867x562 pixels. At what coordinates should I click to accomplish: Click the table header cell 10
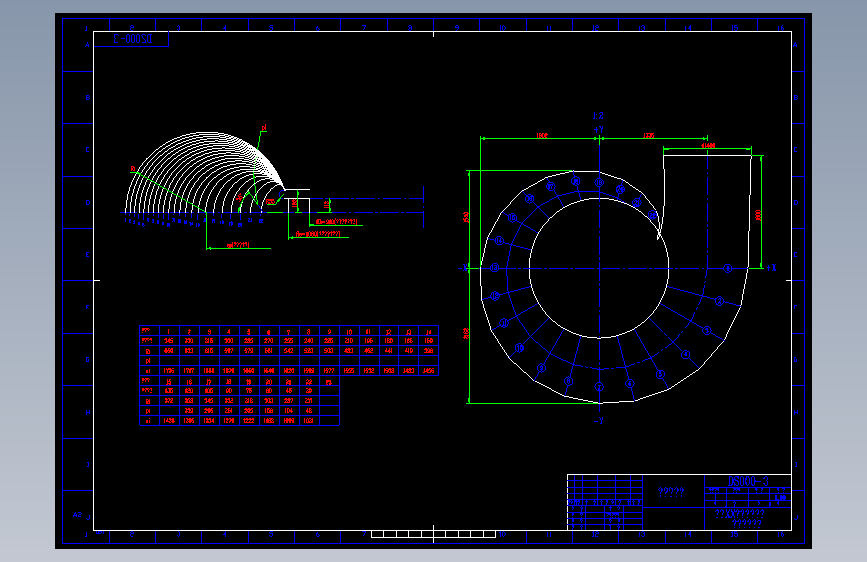point(349,332)
